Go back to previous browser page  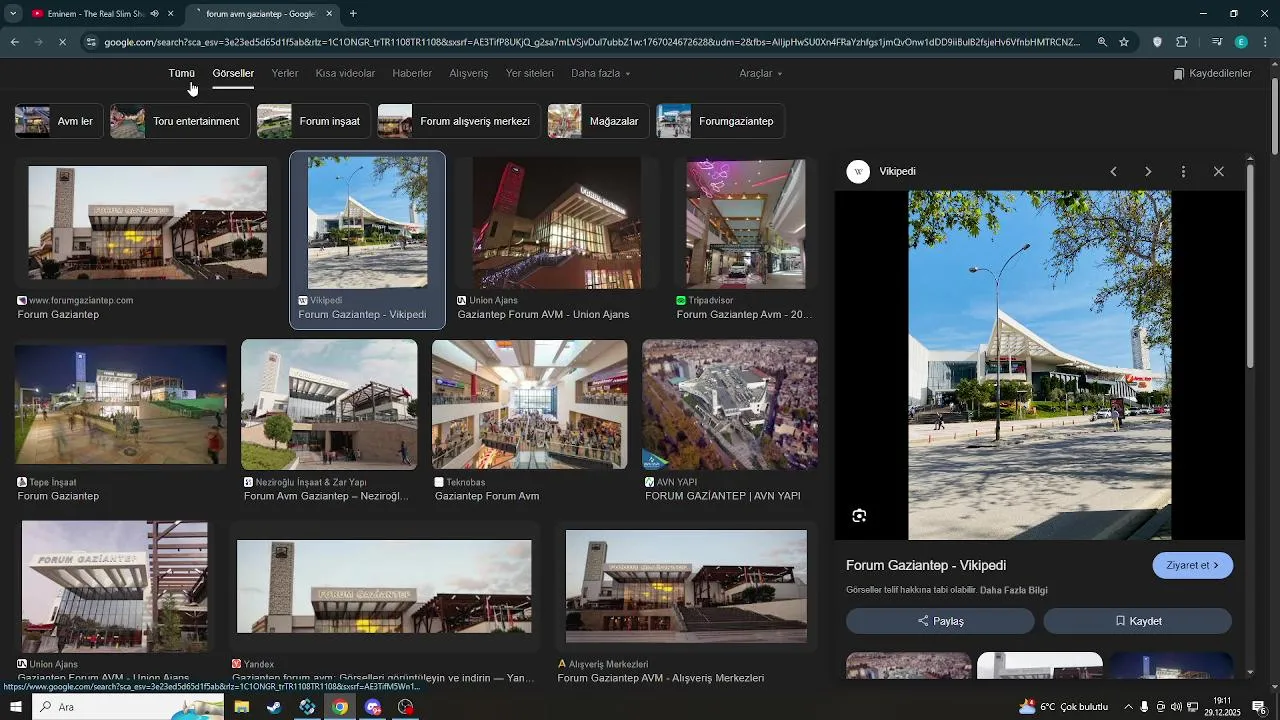point(14,42)
